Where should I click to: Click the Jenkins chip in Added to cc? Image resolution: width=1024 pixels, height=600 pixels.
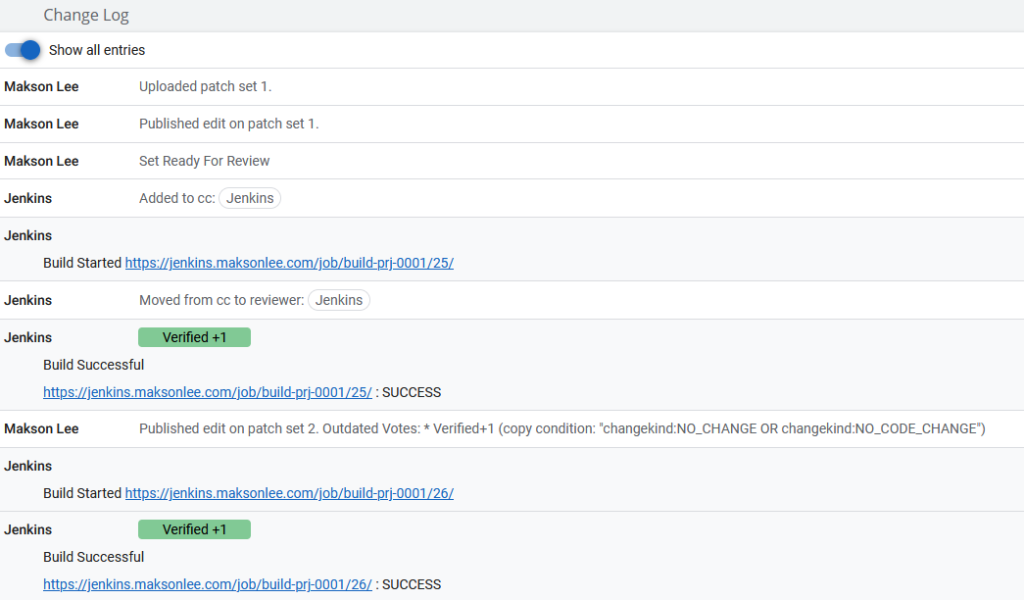[250, 198]
